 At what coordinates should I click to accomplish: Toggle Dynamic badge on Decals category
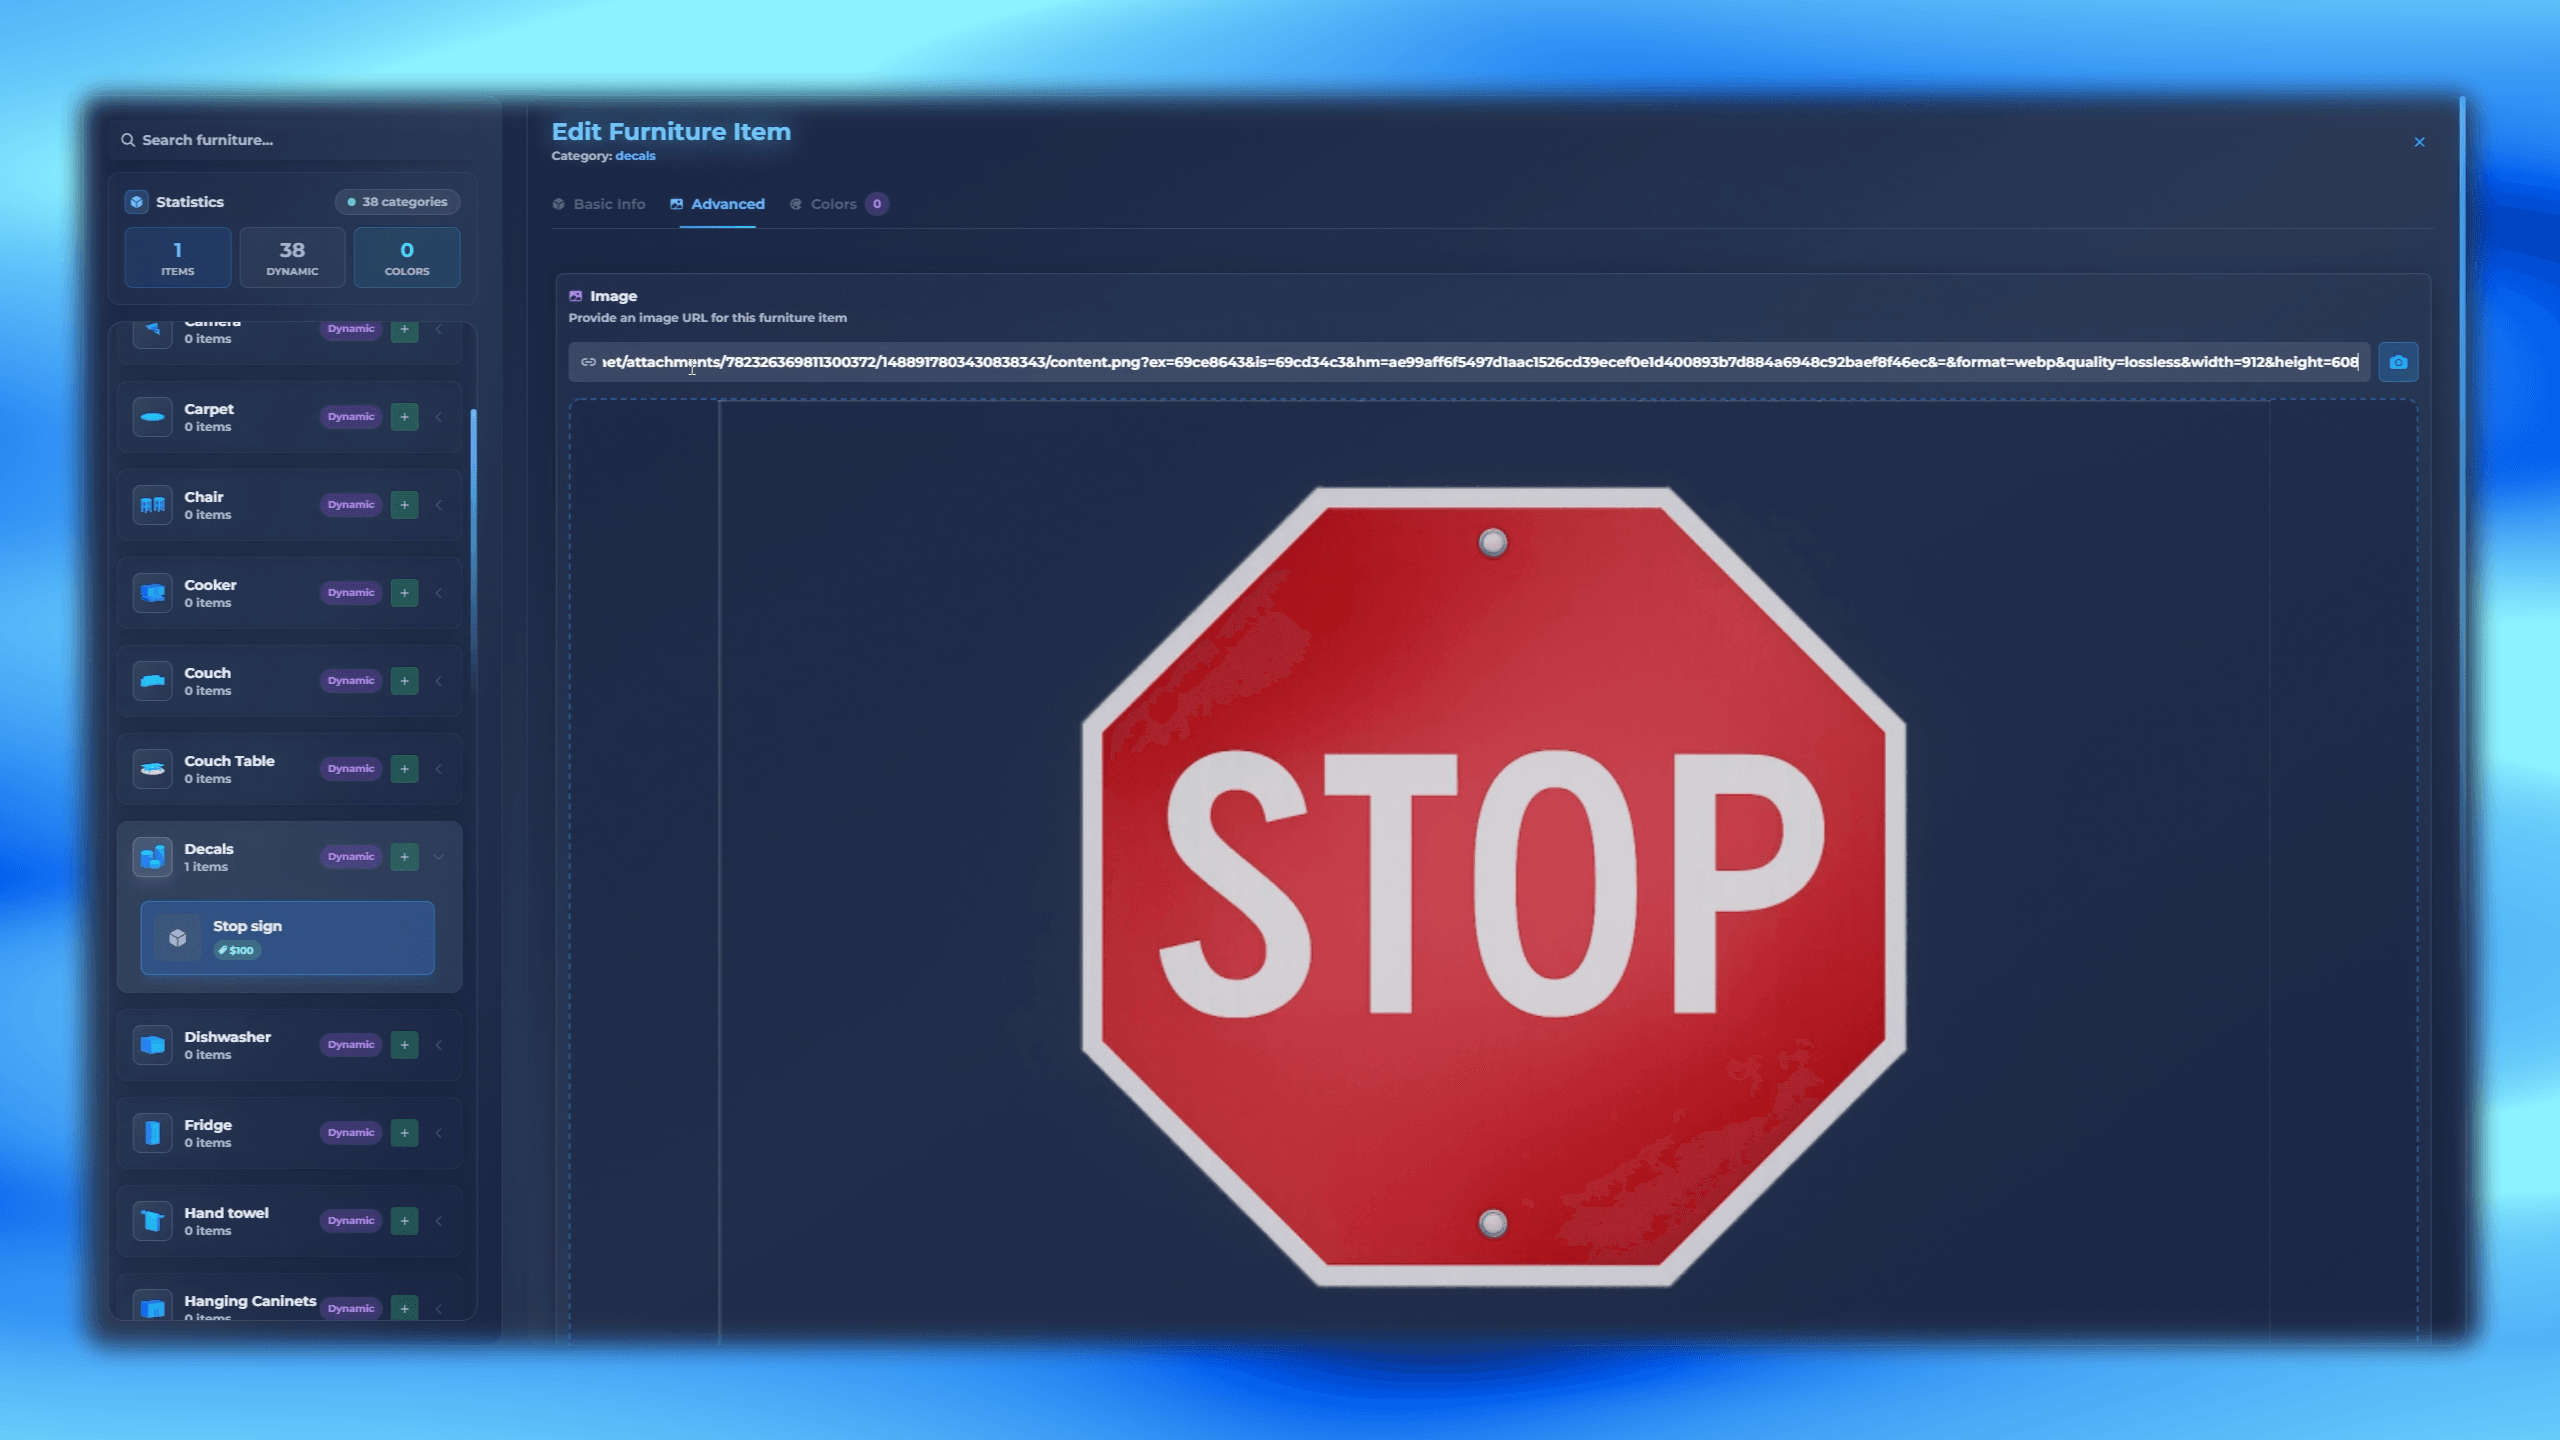click(x=350, y=857)
